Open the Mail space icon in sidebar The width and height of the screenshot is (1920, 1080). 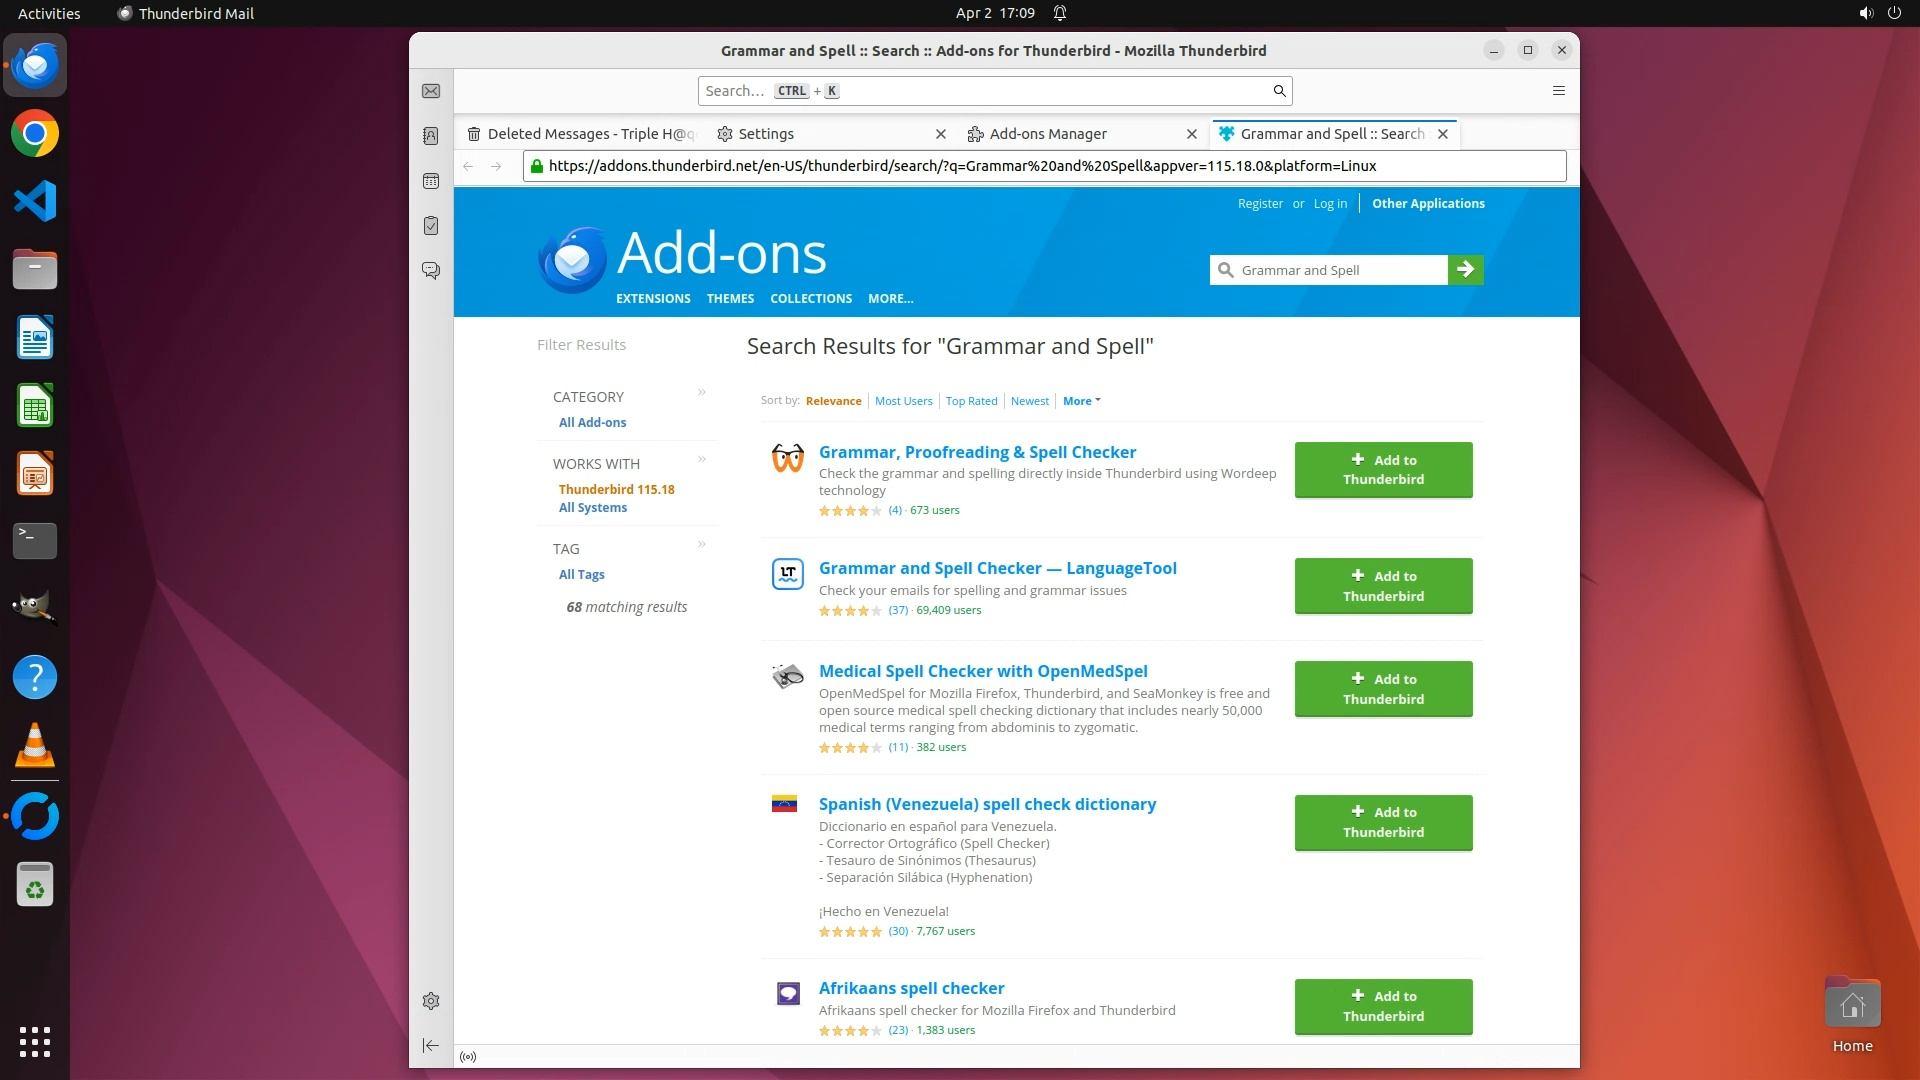click(431, 91)
